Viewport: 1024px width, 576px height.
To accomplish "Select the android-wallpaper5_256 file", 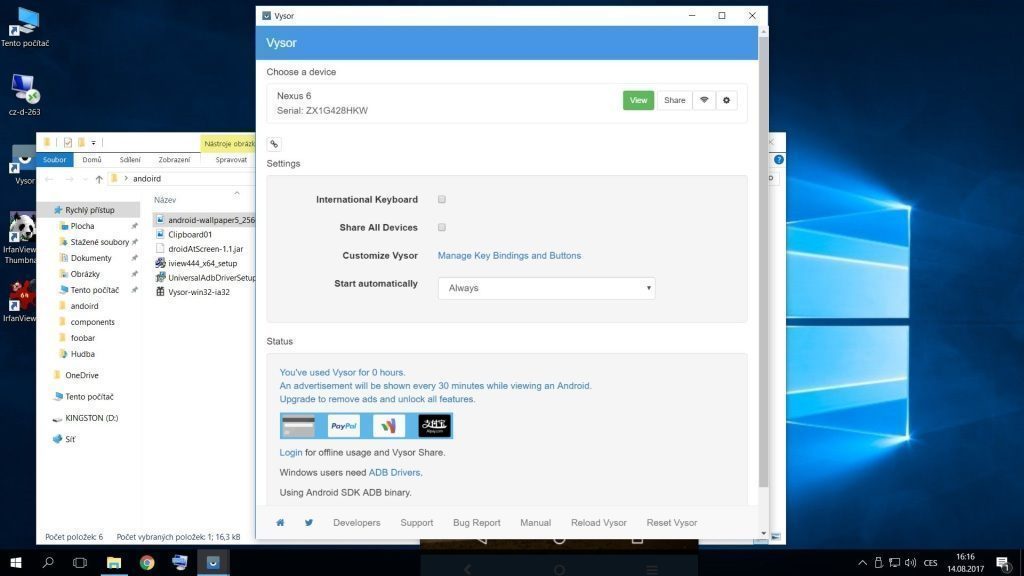I will tap(205, 220).
